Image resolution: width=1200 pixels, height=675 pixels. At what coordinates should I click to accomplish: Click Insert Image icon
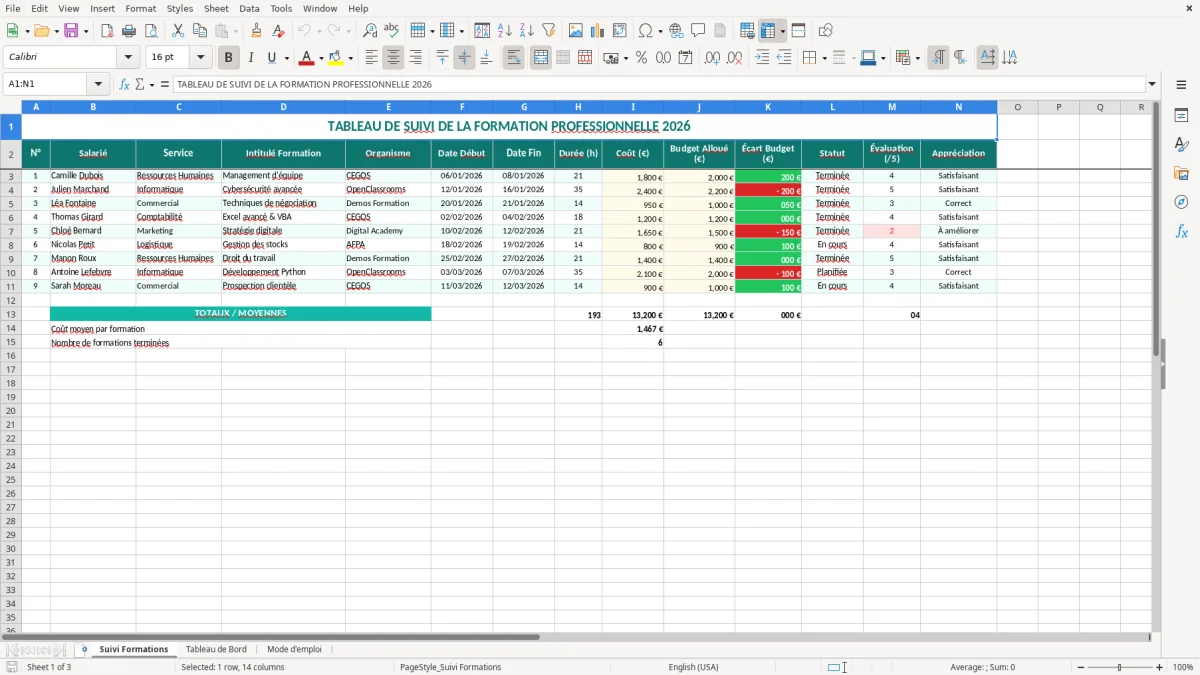point(576,31)
